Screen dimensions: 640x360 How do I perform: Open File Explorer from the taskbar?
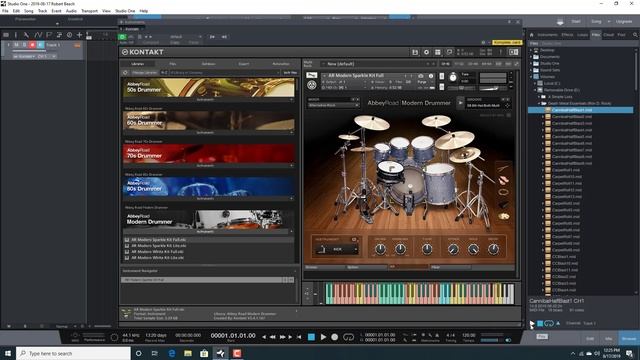pos(188,353)
